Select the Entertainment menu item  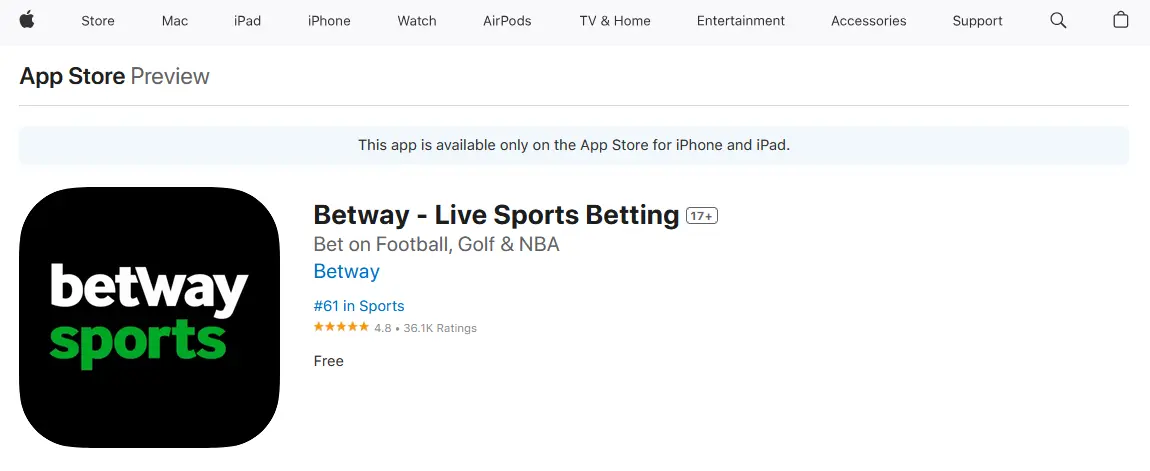[741, 21]
